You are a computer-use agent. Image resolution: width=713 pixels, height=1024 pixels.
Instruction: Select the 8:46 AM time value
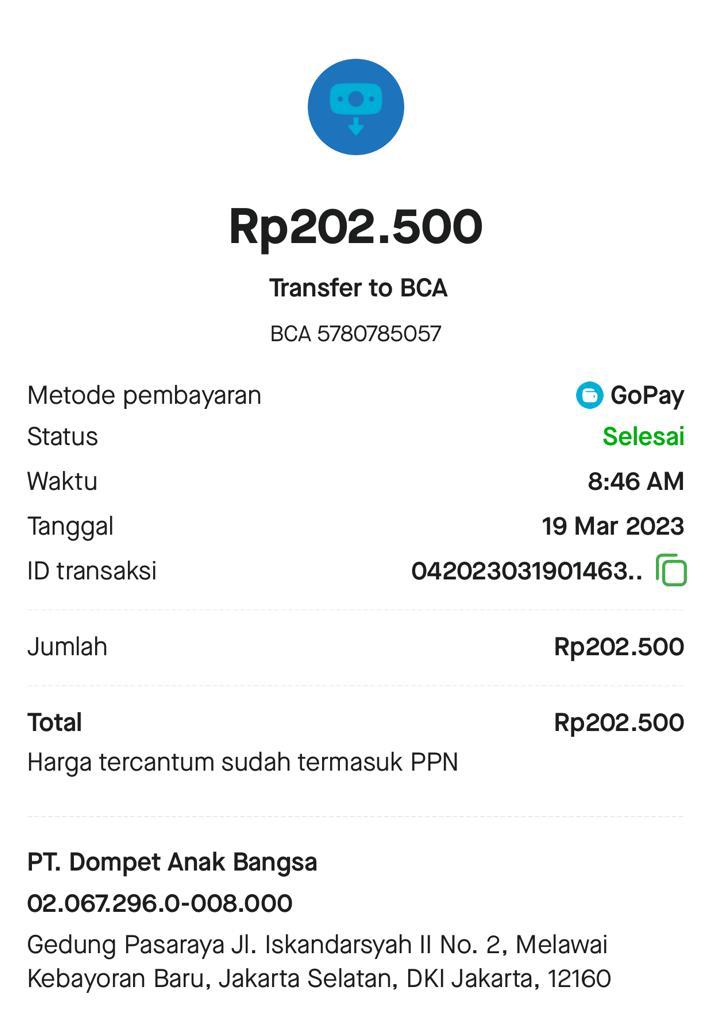[635, 481]
